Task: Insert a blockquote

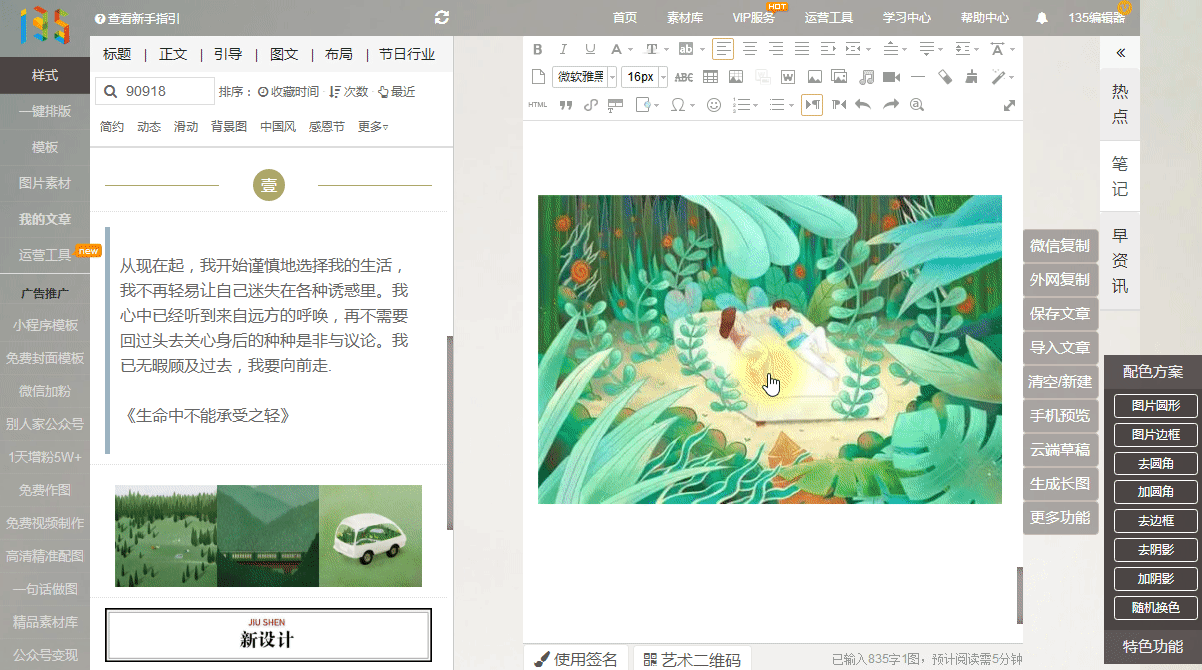Action: (565, 105)
